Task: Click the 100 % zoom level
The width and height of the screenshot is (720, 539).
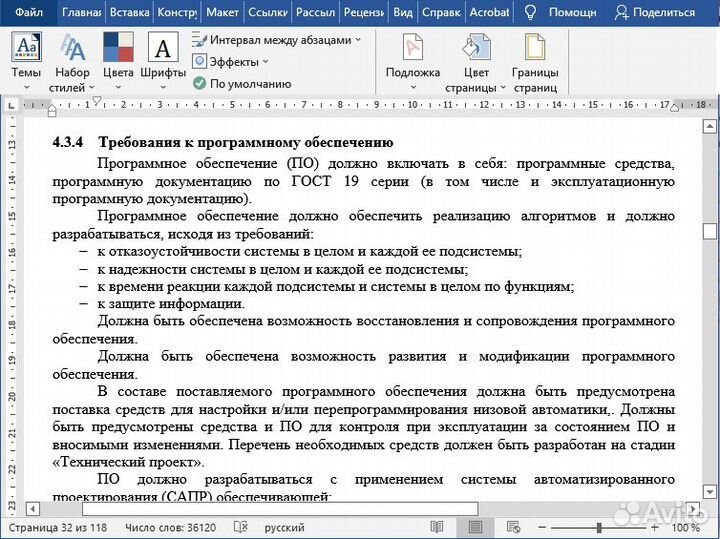Action: (686, 528)
